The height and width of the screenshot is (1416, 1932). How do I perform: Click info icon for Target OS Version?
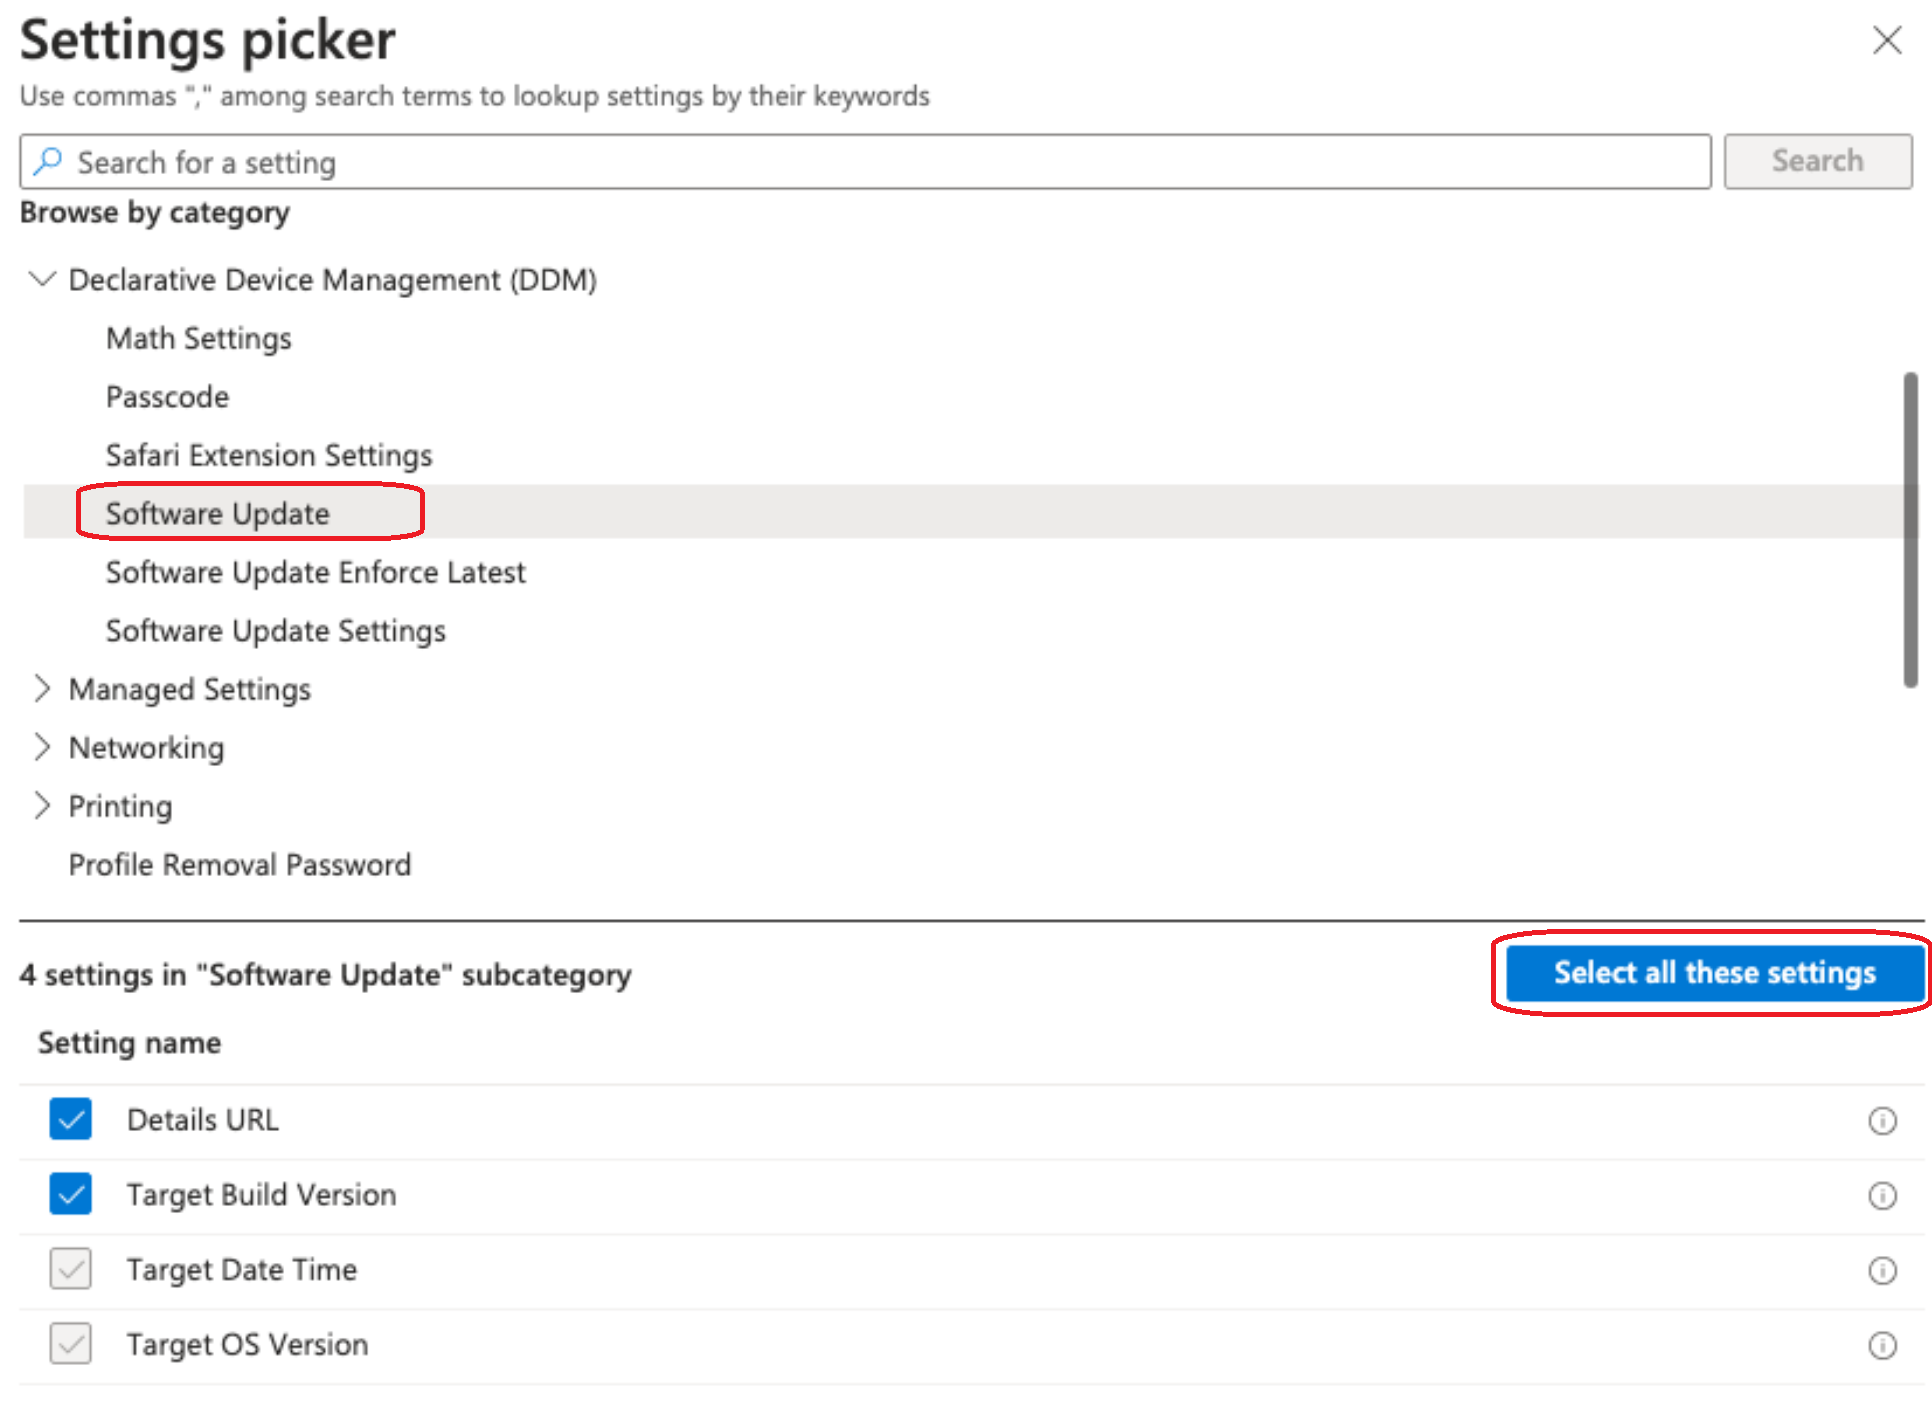tap(1881, 1345)
